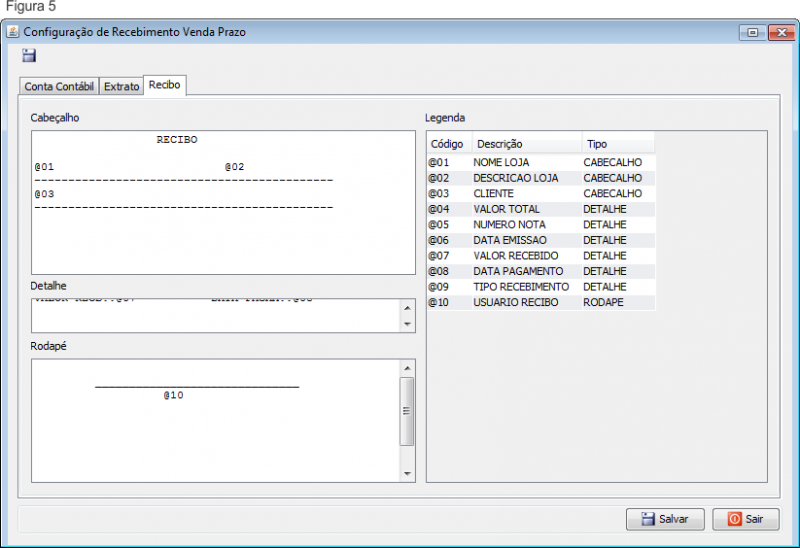Select the @06 code cell
The height and width of the screenshot is (548, 800).
click(x=449, y=240)
